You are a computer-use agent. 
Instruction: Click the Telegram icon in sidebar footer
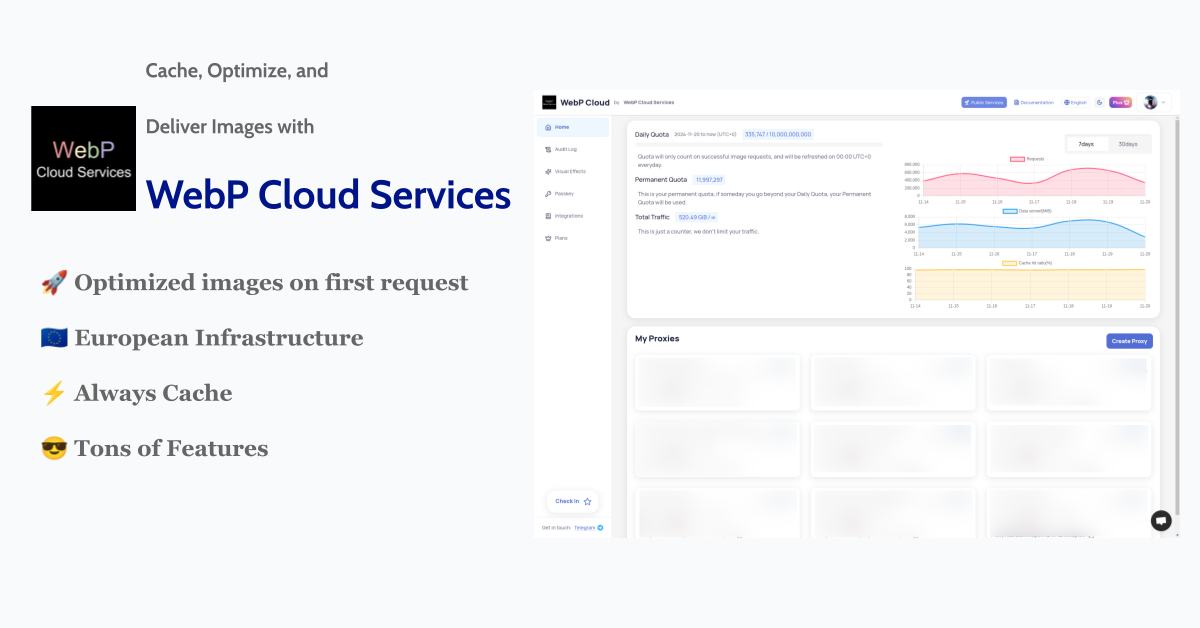coord(600,527)
